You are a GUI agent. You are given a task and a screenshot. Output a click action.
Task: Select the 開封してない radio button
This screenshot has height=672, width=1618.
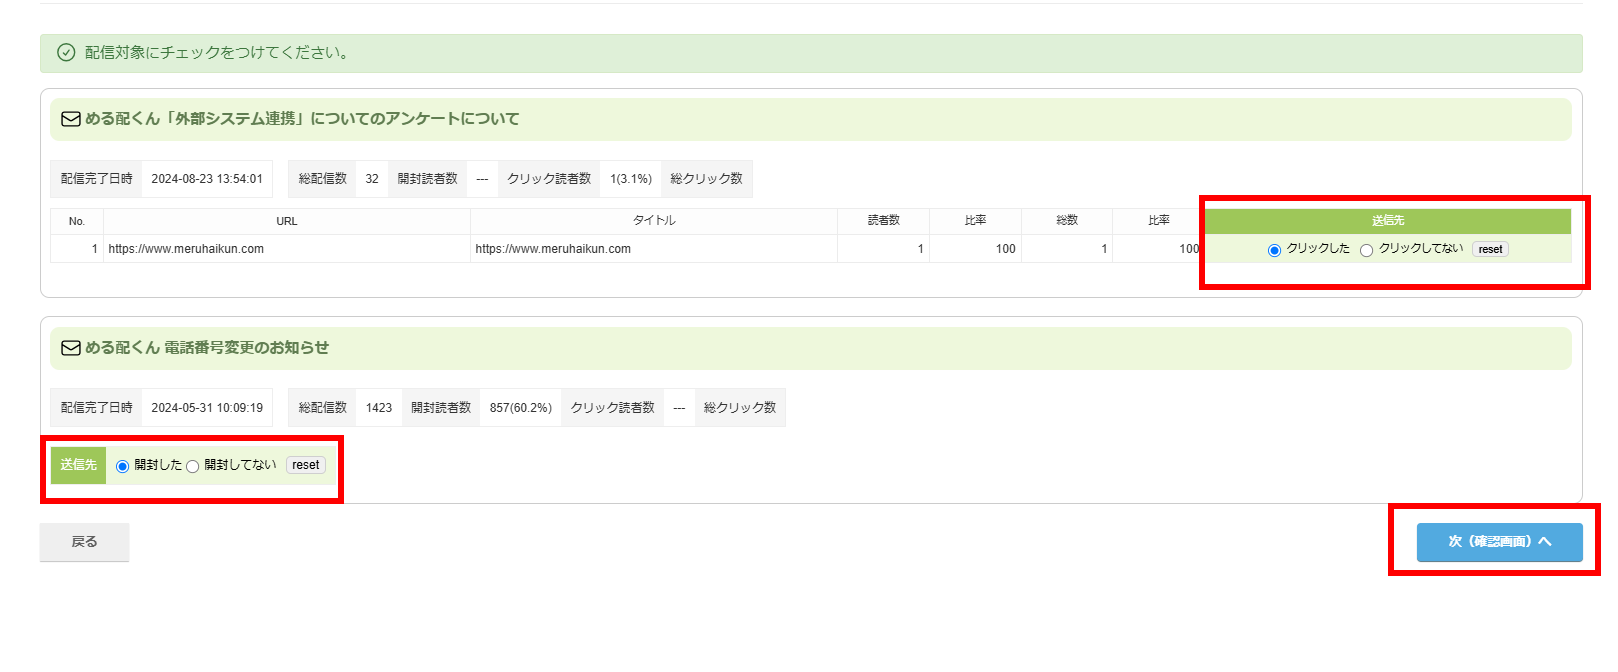(x=192, y=466)
